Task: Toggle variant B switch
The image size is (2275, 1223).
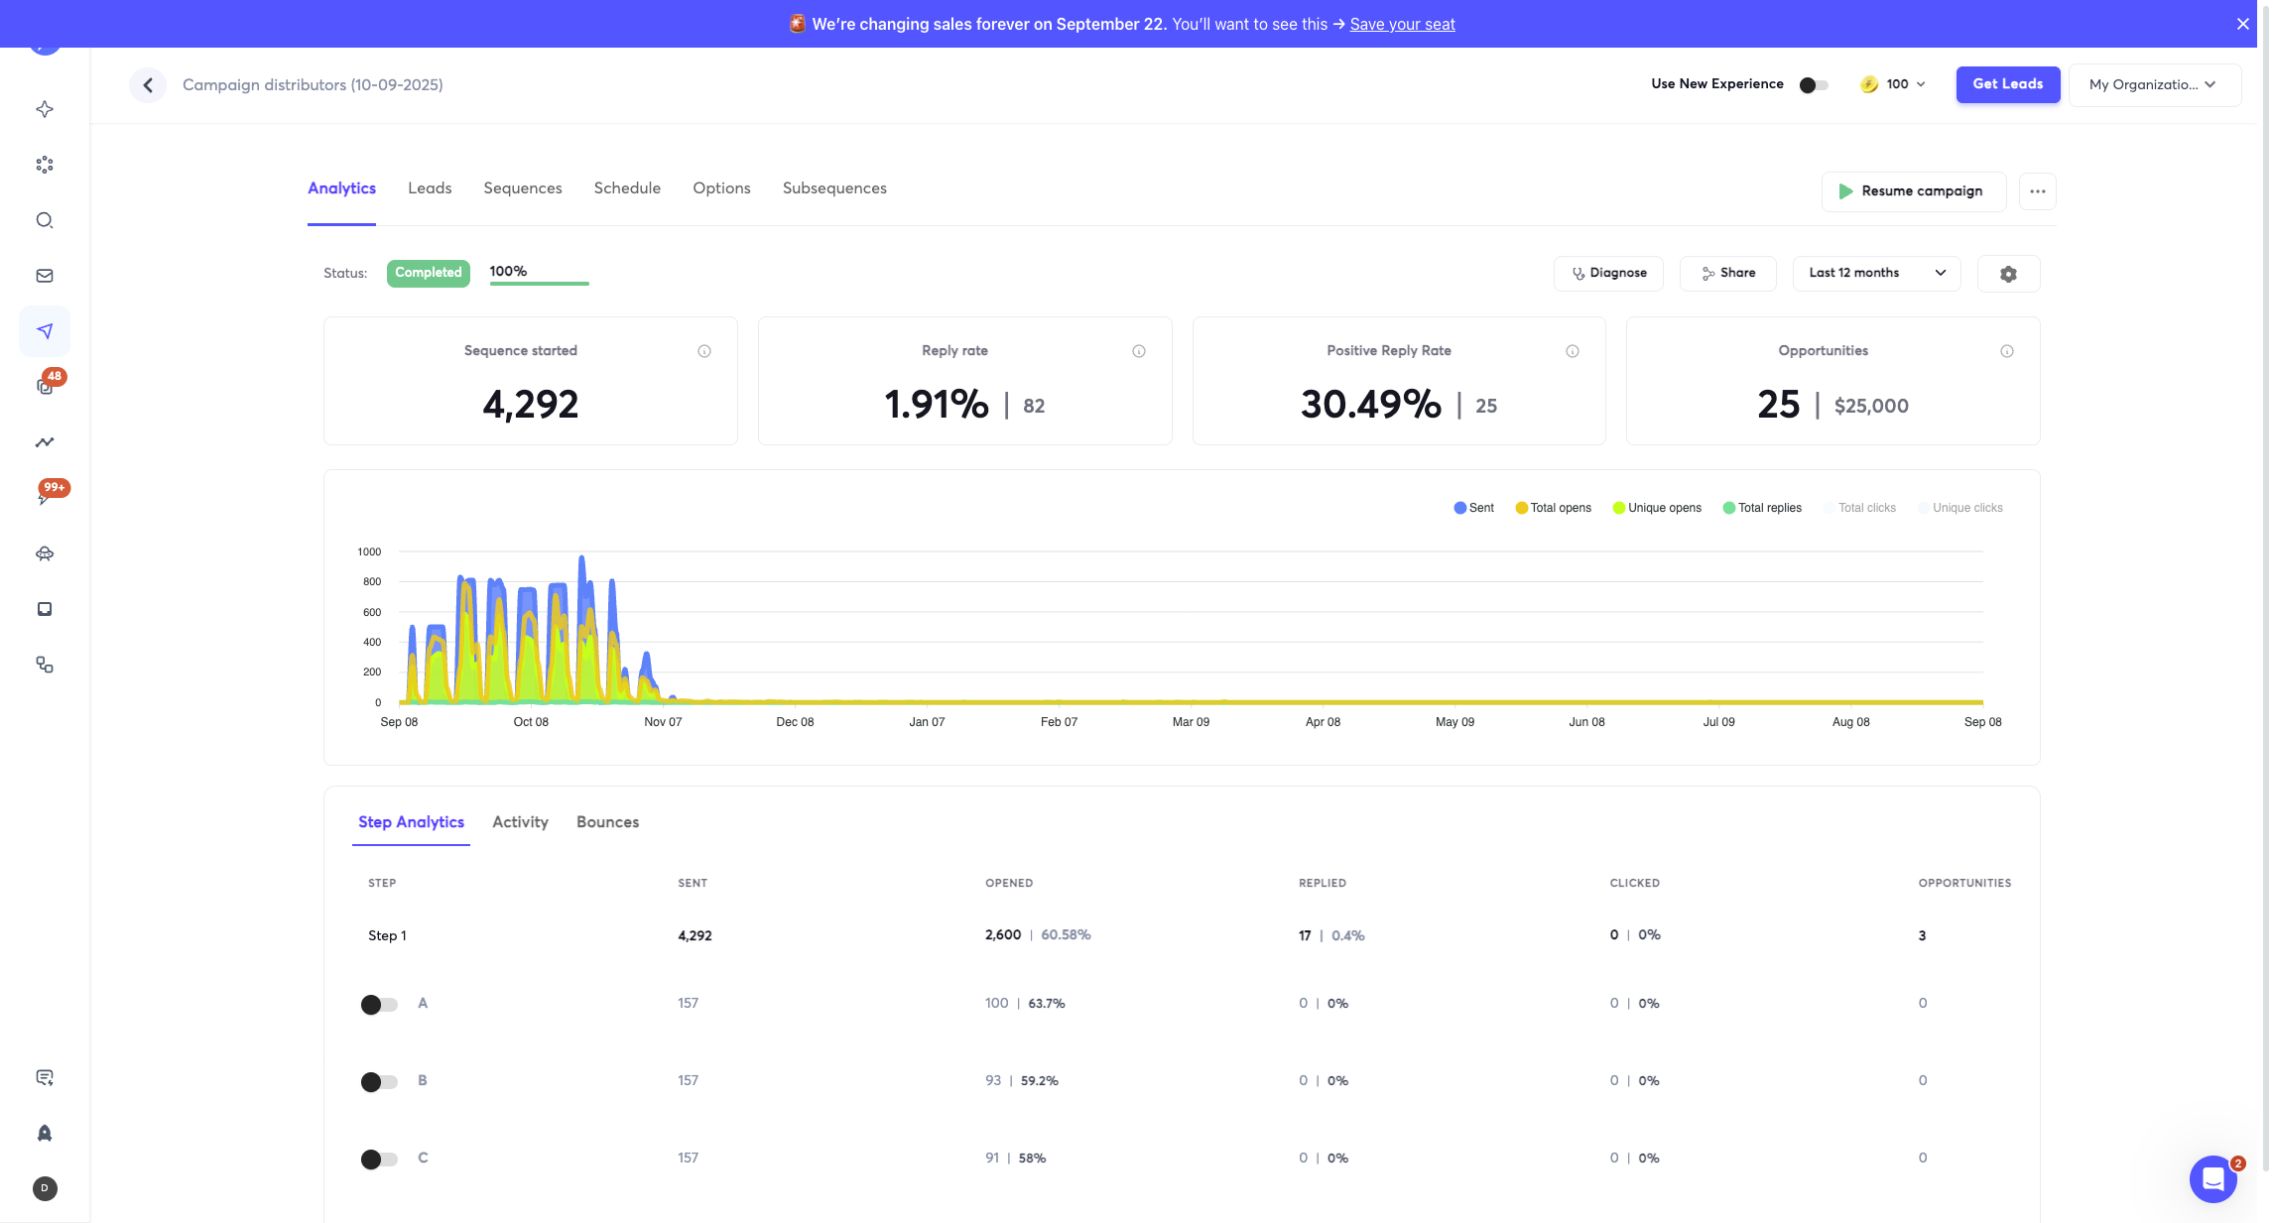Action: click(379, 1081)
